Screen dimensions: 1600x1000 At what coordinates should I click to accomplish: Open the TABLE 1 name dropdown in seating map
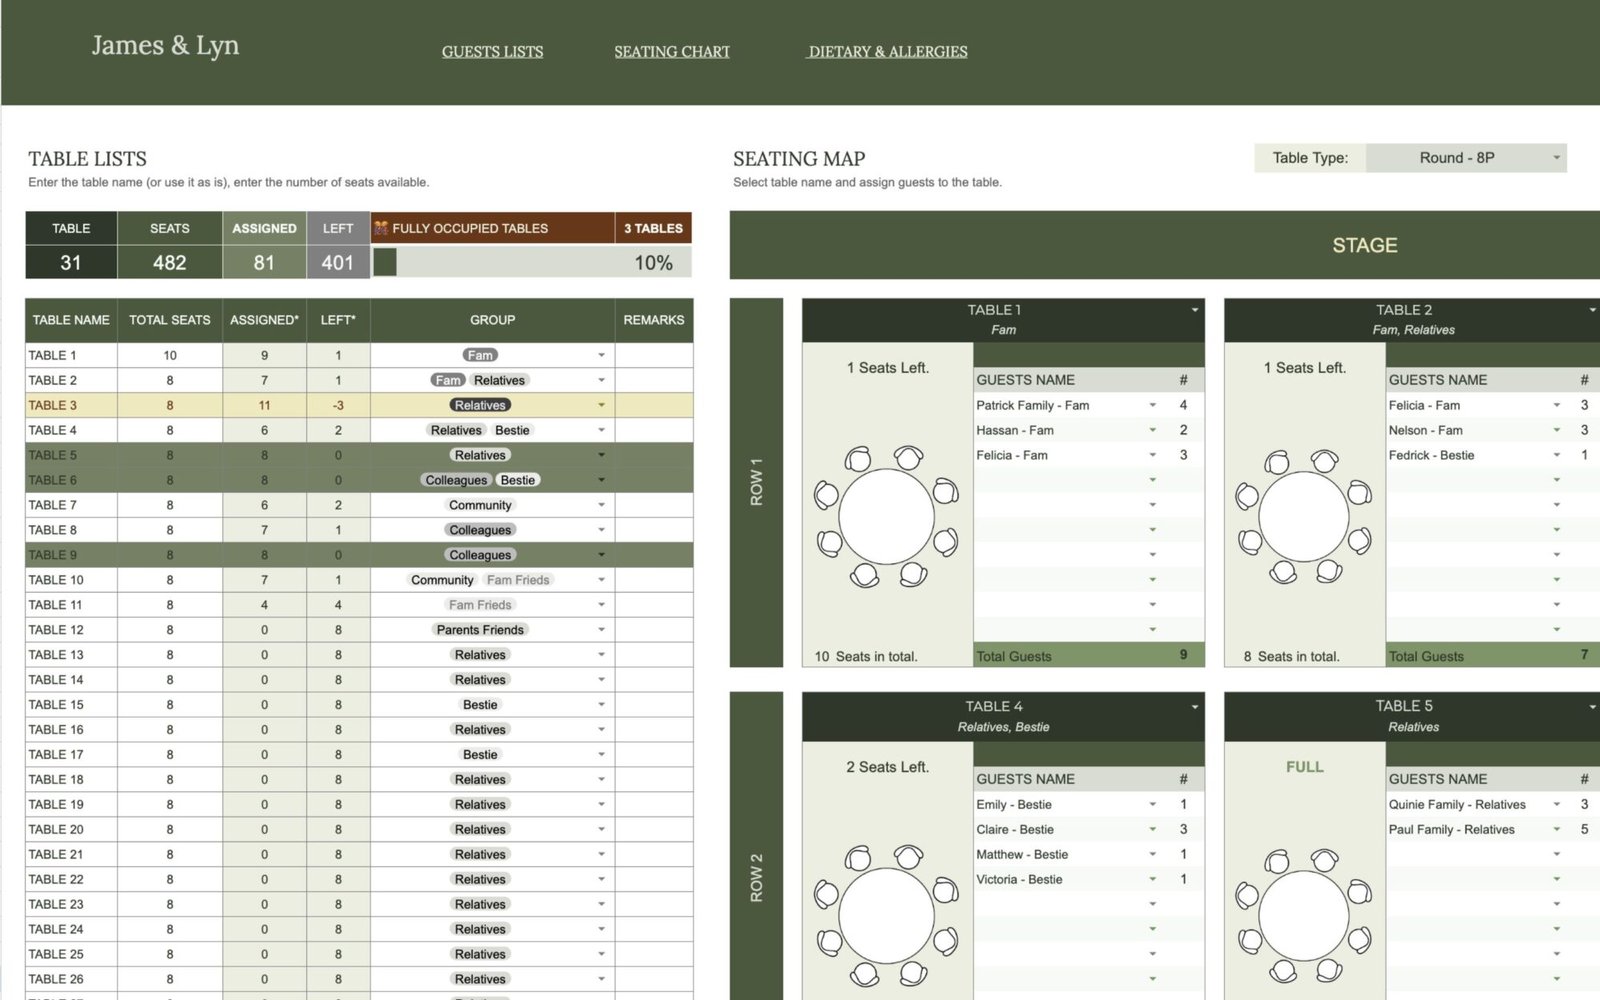[1194, 310]
